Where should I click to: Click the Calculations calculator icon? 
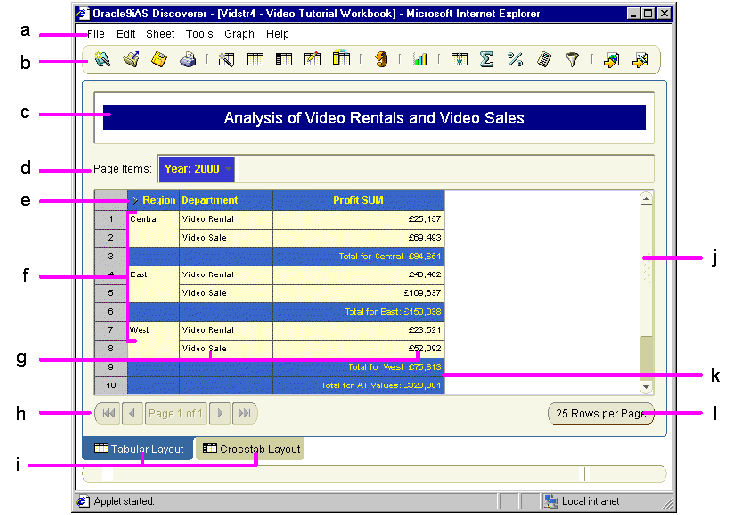click(544, 59)
